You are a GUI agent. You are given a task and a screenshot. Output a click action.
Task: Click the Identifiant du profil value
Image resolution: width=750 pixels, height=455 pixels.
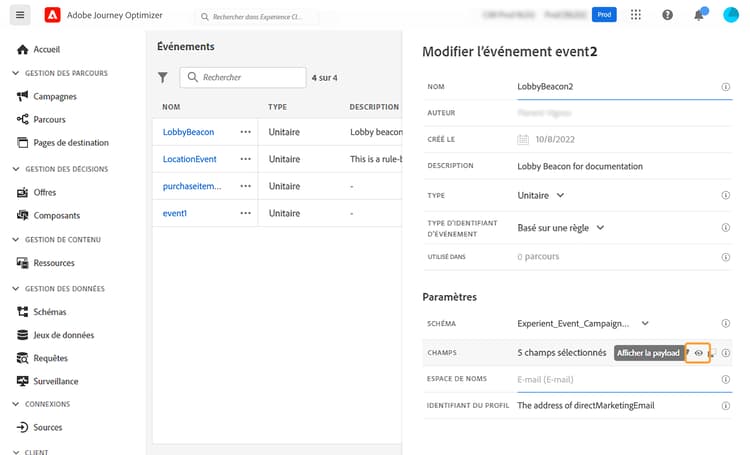pos(586,405)
